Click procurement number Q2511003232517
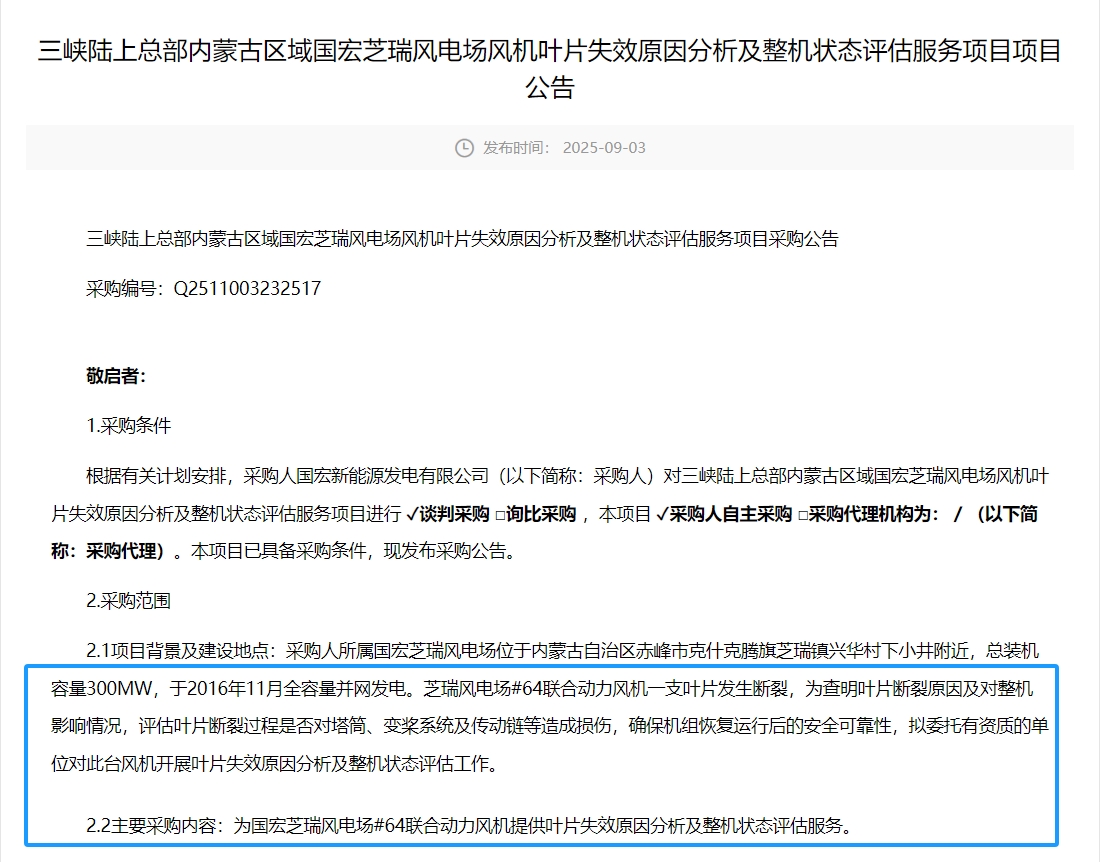1102x862 pixels. point(247,289)
